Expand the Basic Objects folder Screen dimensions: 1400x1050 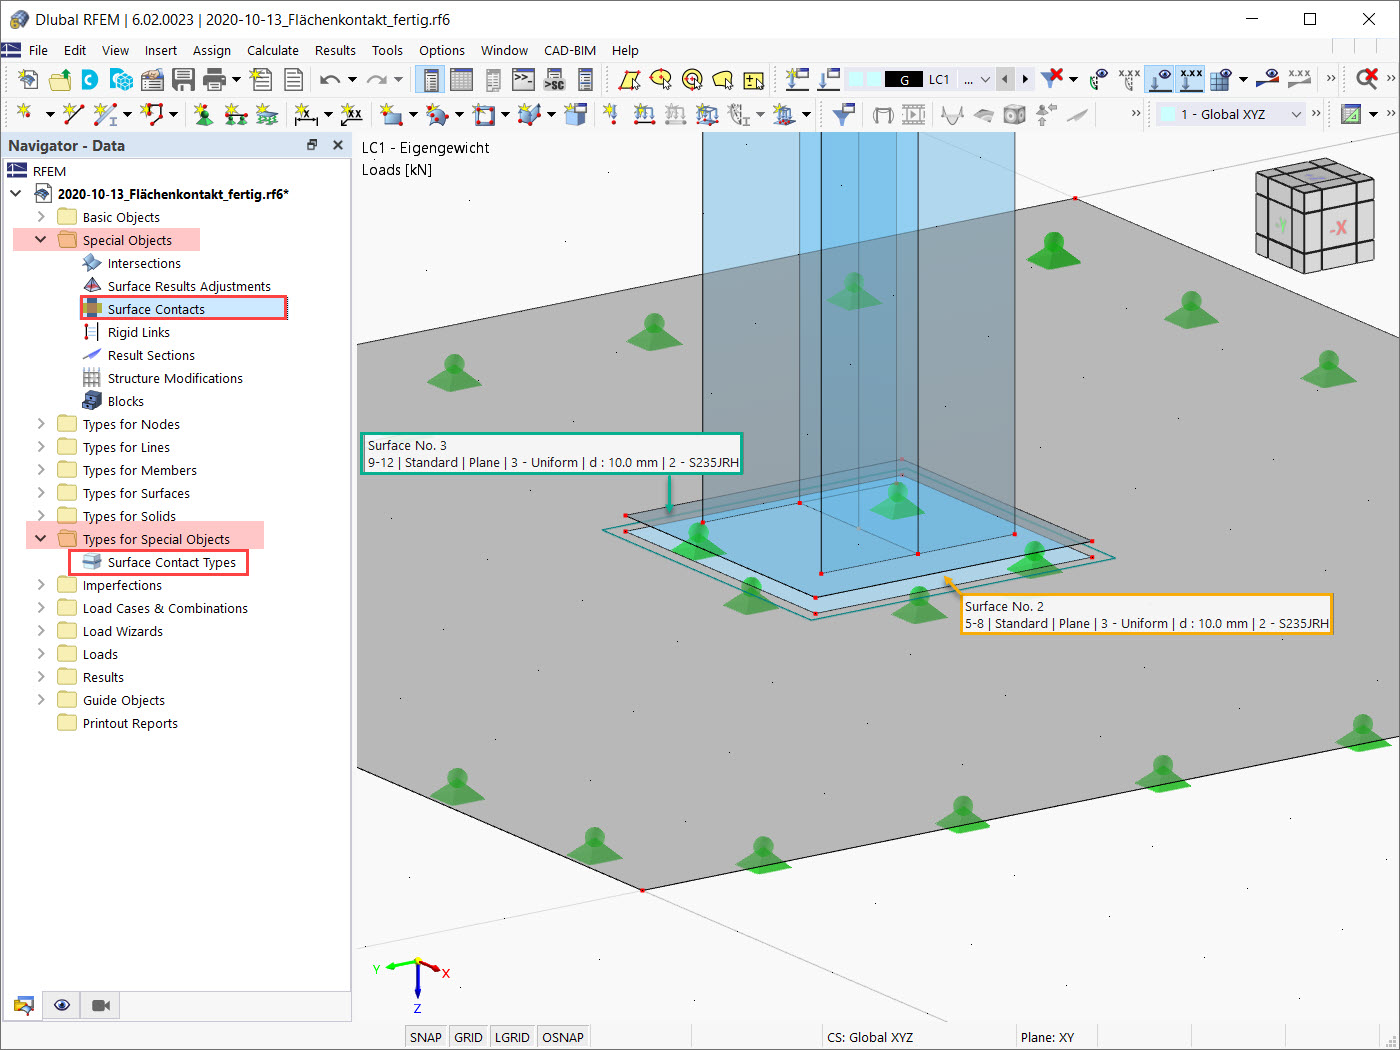(x=39, y=216)
